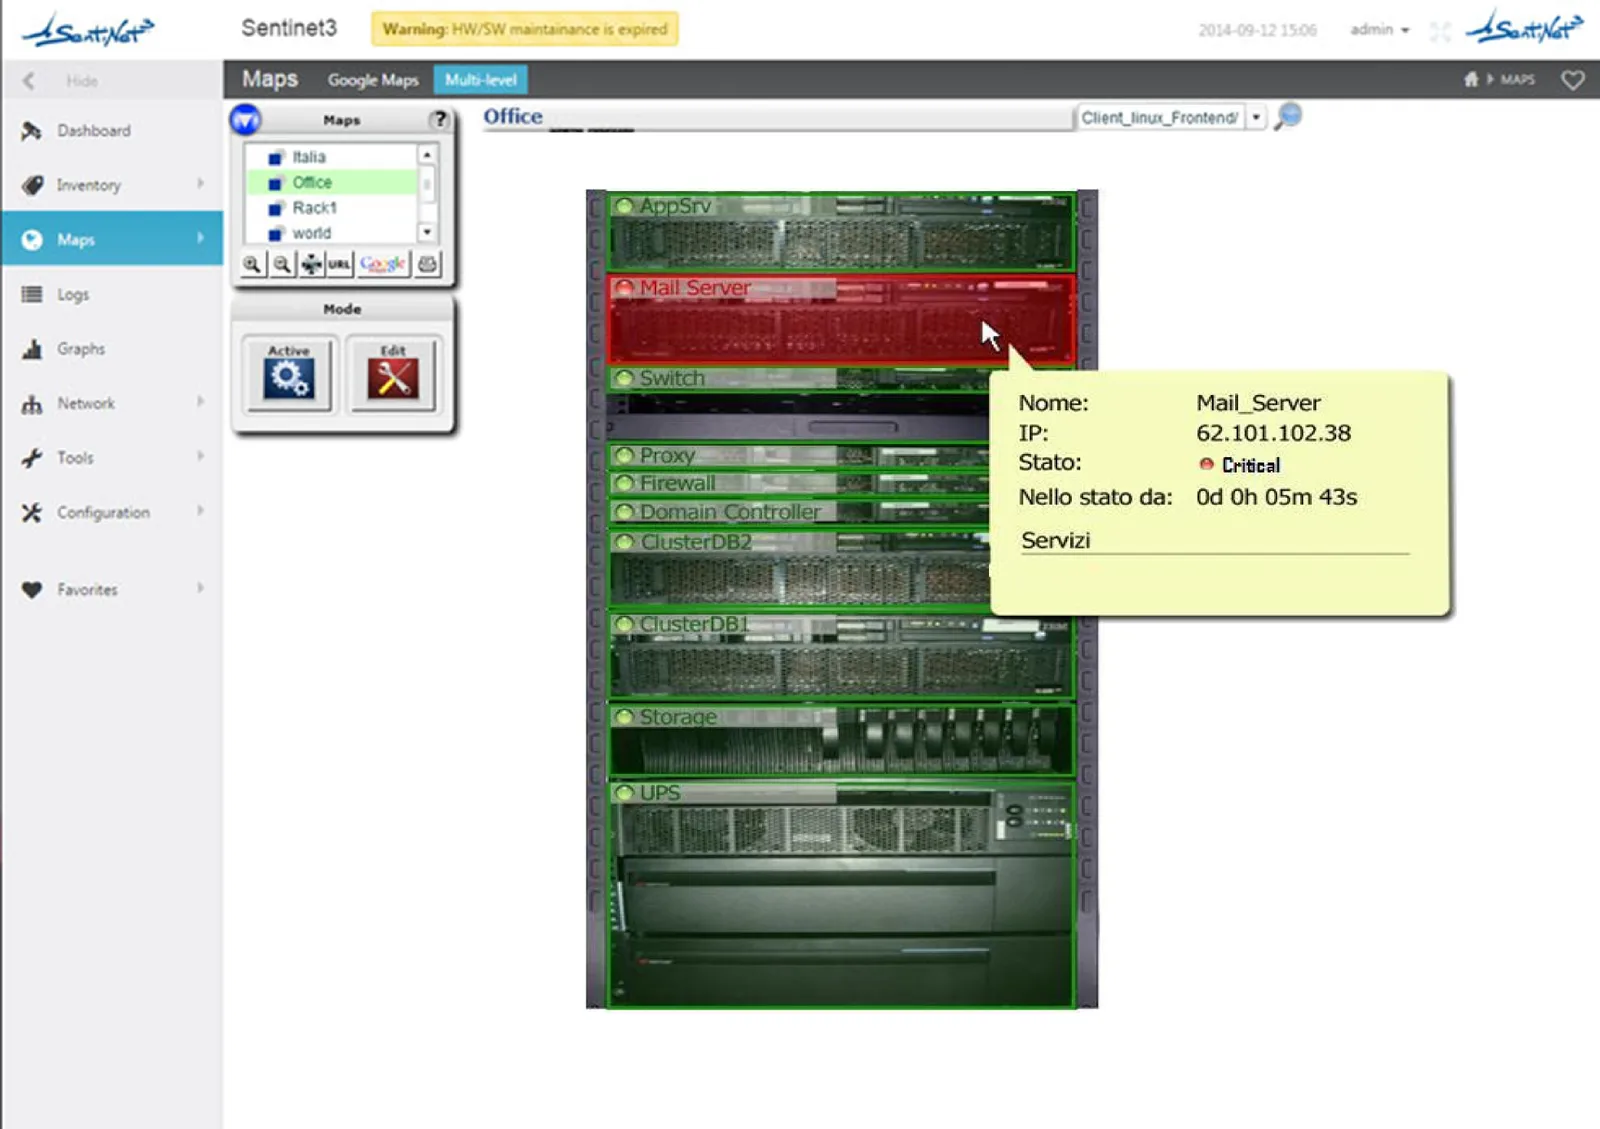
Task: Select the world map
Action: point(311,232)
